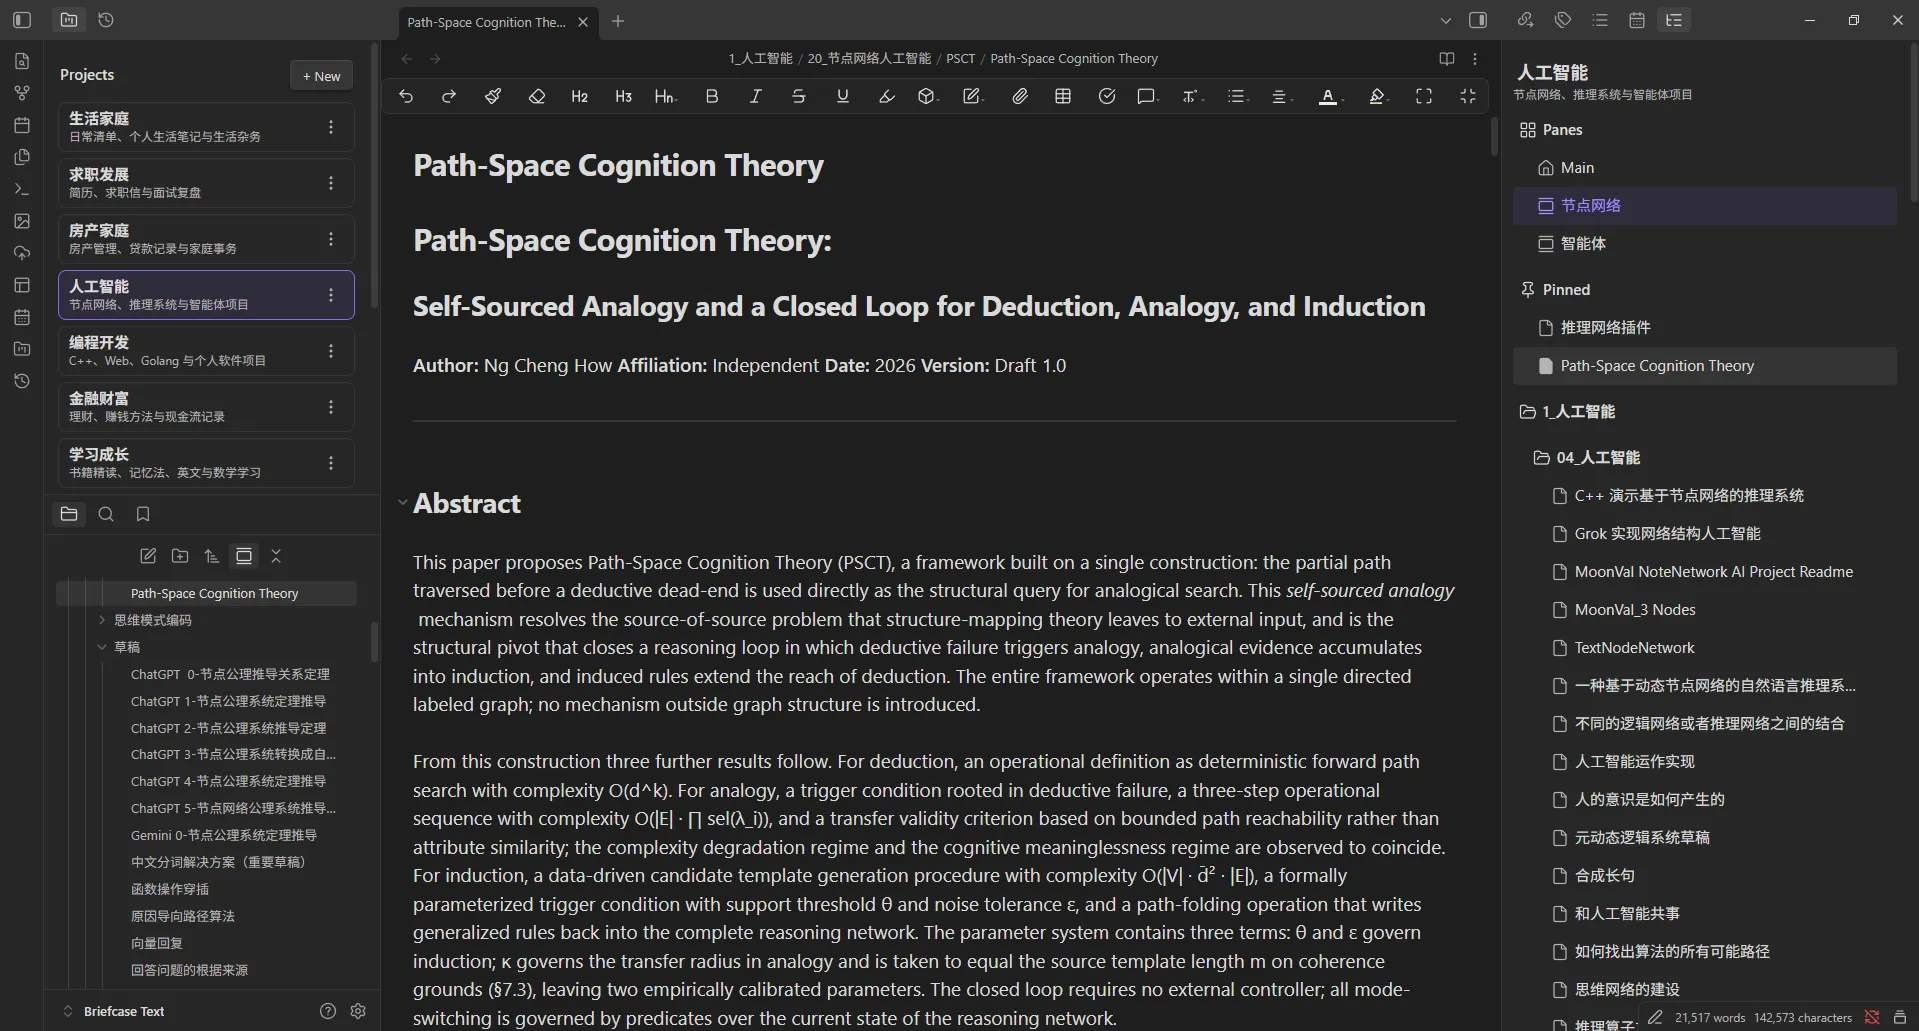This screenshot has width=1919, height=1031.
Task: Open the Hn heading level dropdown
Action: pyautogui.click(x=666, y=96)
